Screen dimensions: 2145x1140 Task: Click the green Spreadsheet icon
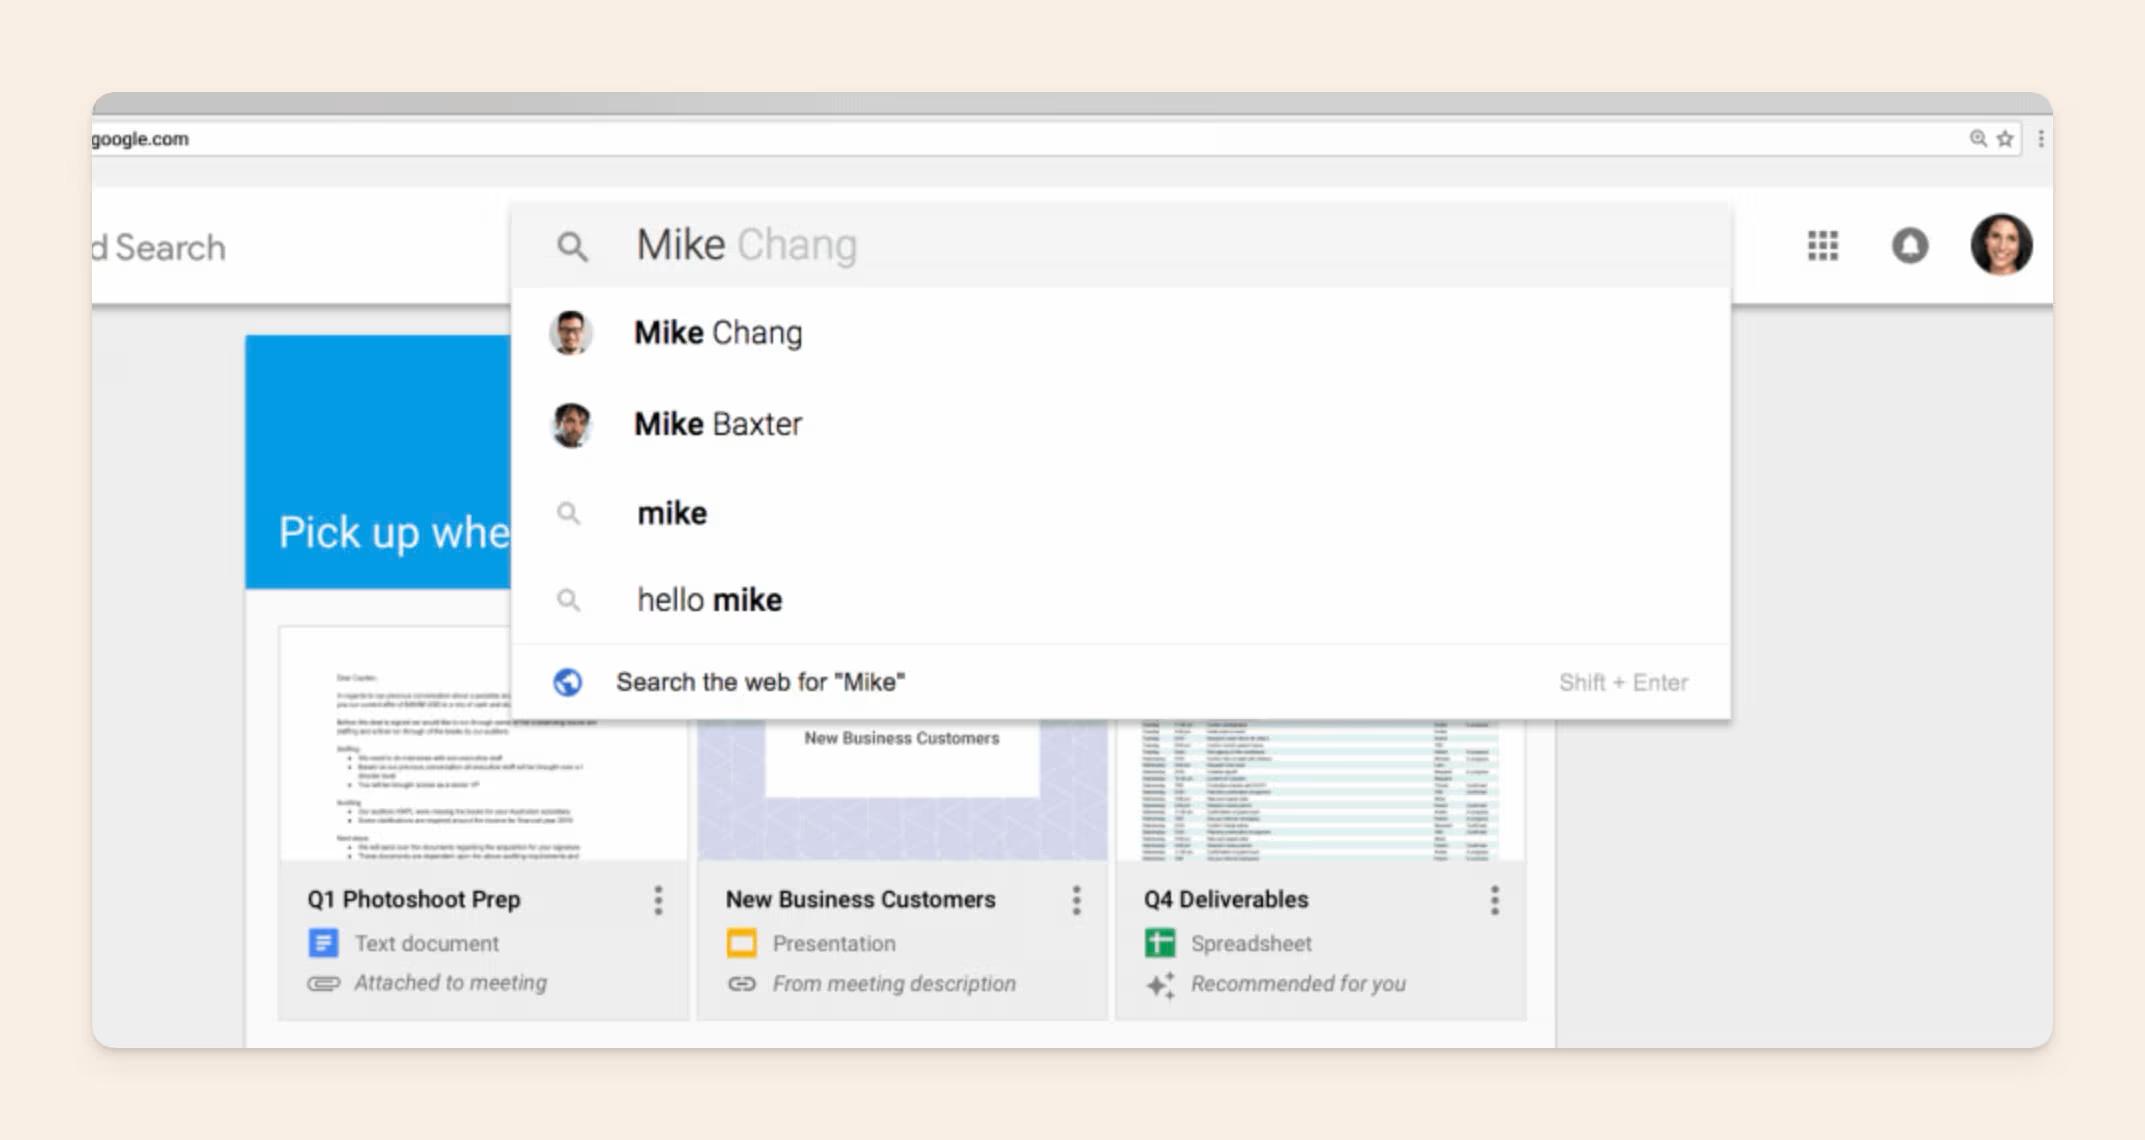pyautogui.click(x=1160, y=943)
